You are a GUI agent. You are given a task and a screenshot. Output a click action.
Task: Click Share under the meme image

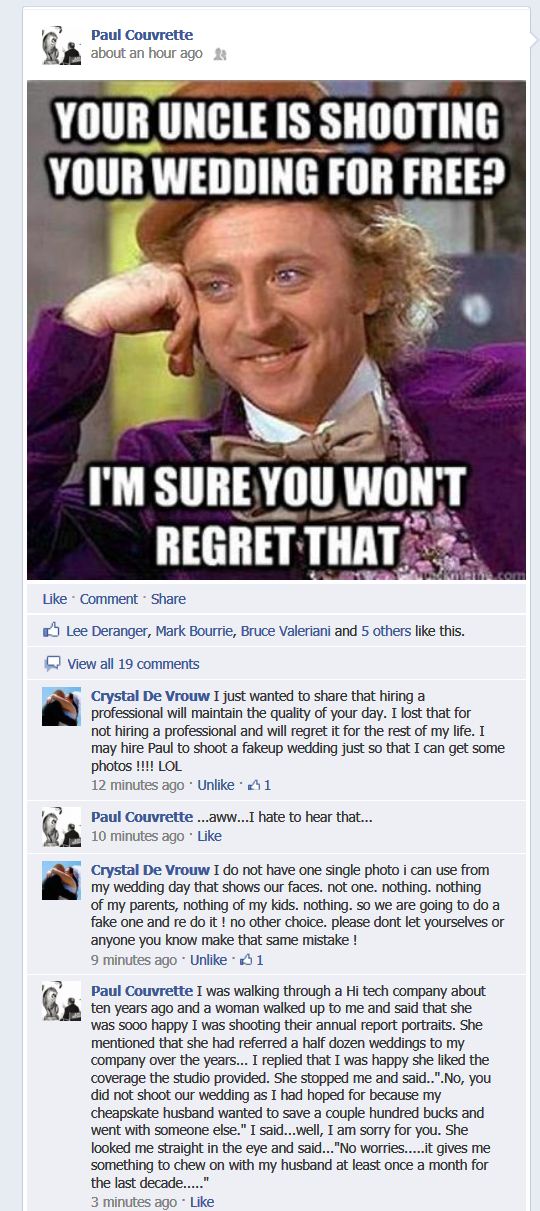click(x=168, y=599)
